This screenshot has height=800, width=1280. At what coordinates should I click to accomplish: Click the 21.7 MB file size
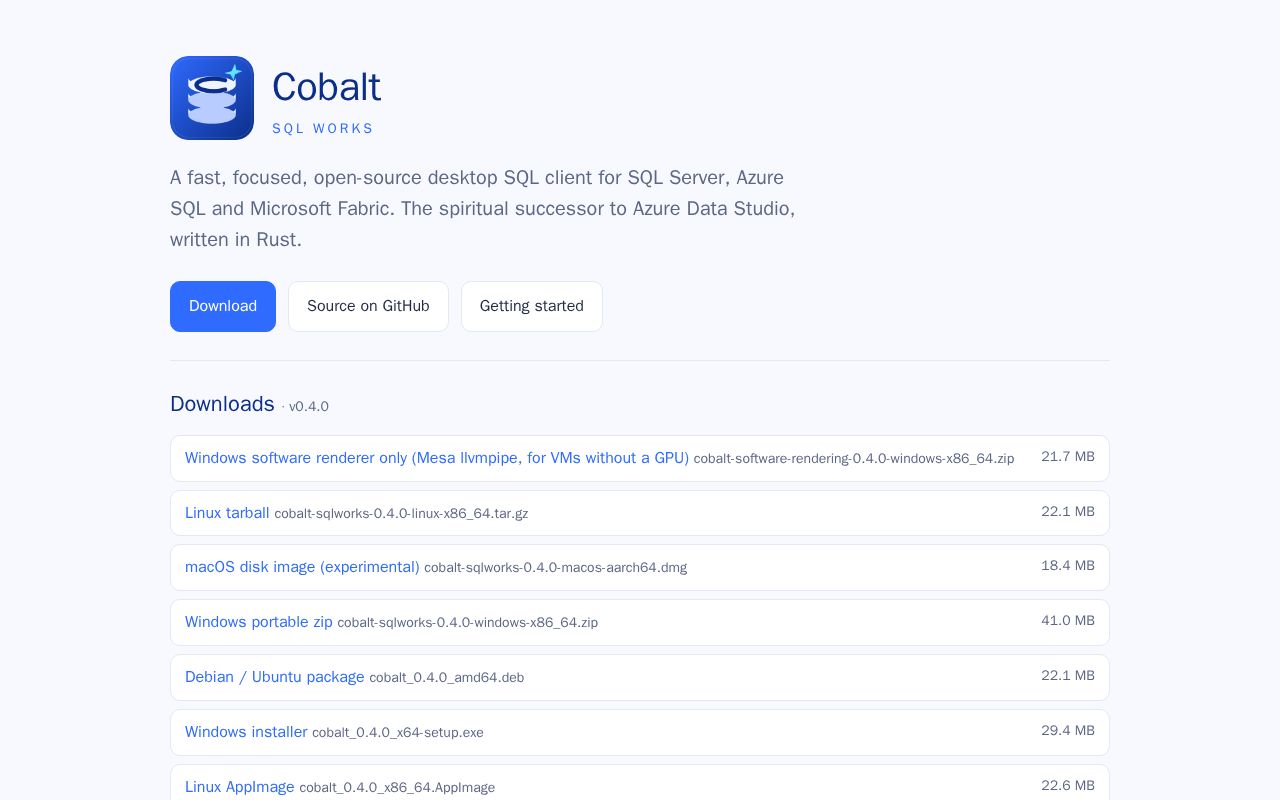[x=1068, y=457]
